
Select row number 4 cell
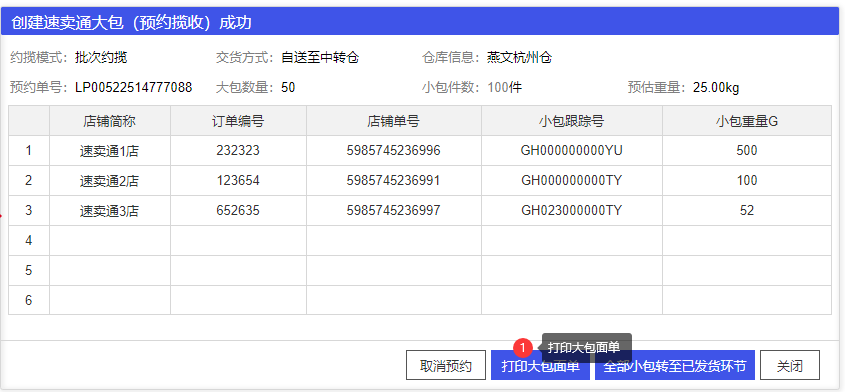coord(29,240)
